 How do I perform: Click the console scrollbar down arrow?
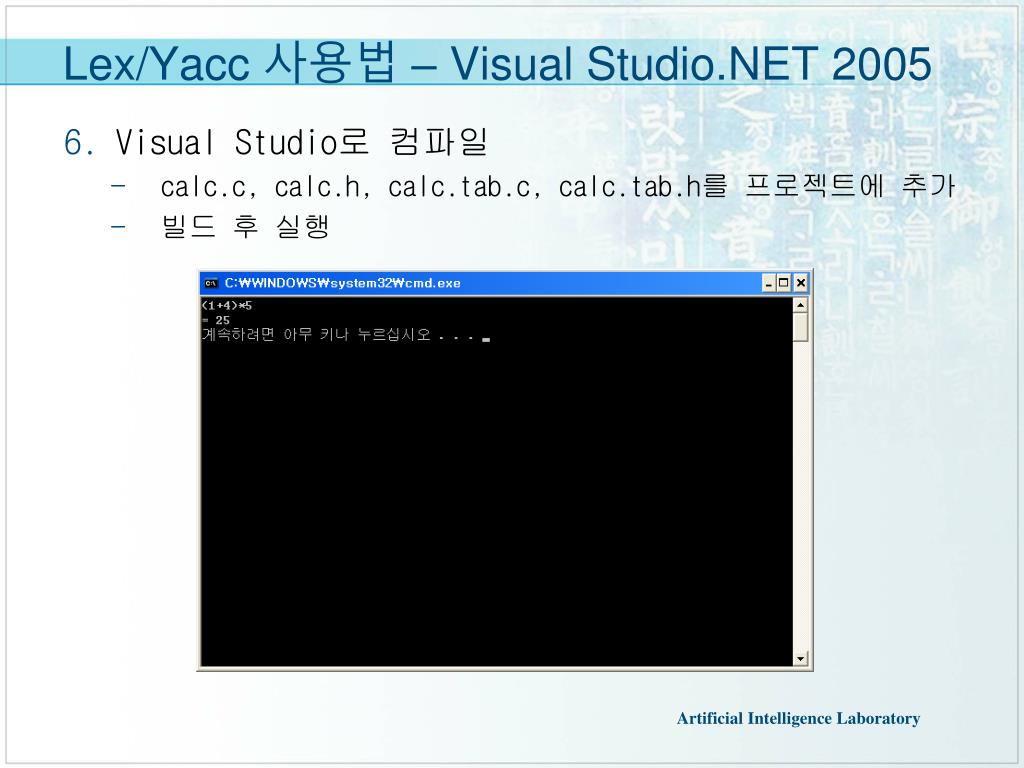[801, 658]
